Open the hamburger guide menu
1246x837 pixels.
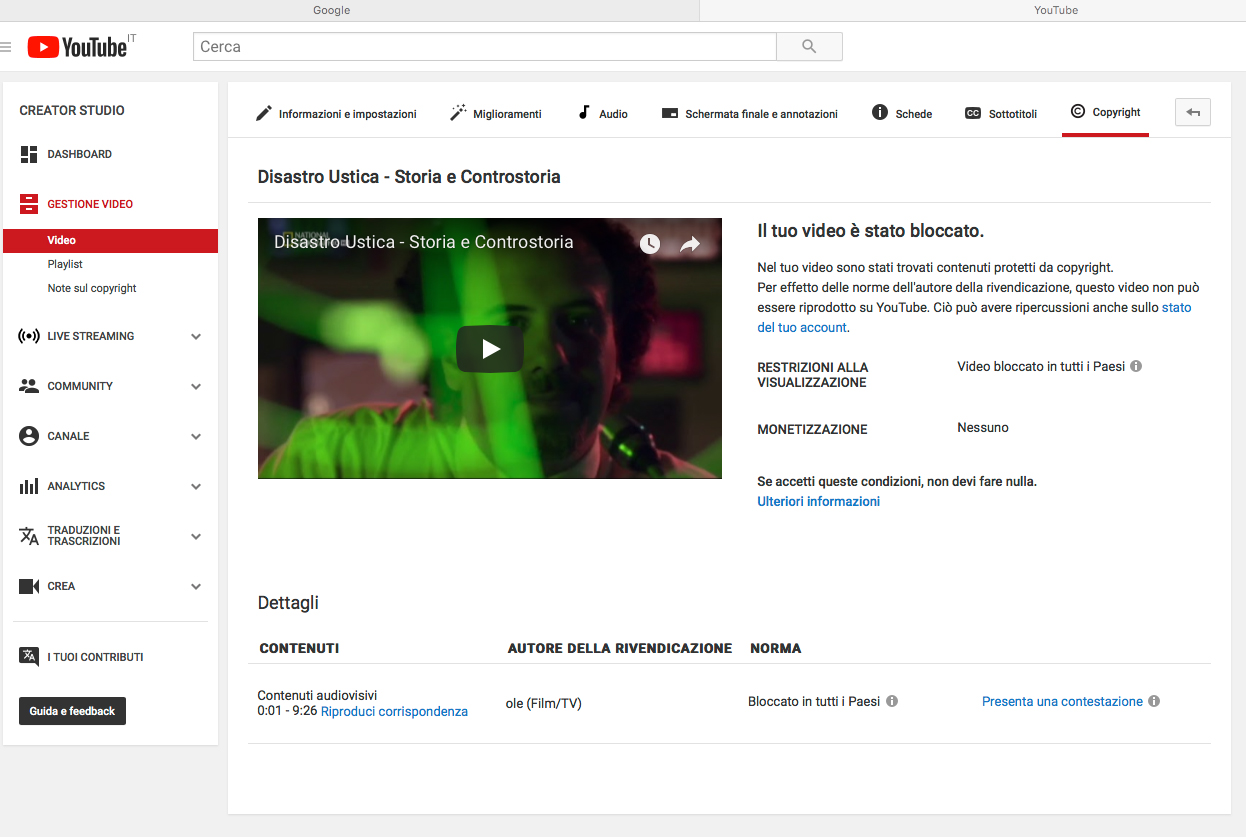pyautogui.click(x=6, y=47)
